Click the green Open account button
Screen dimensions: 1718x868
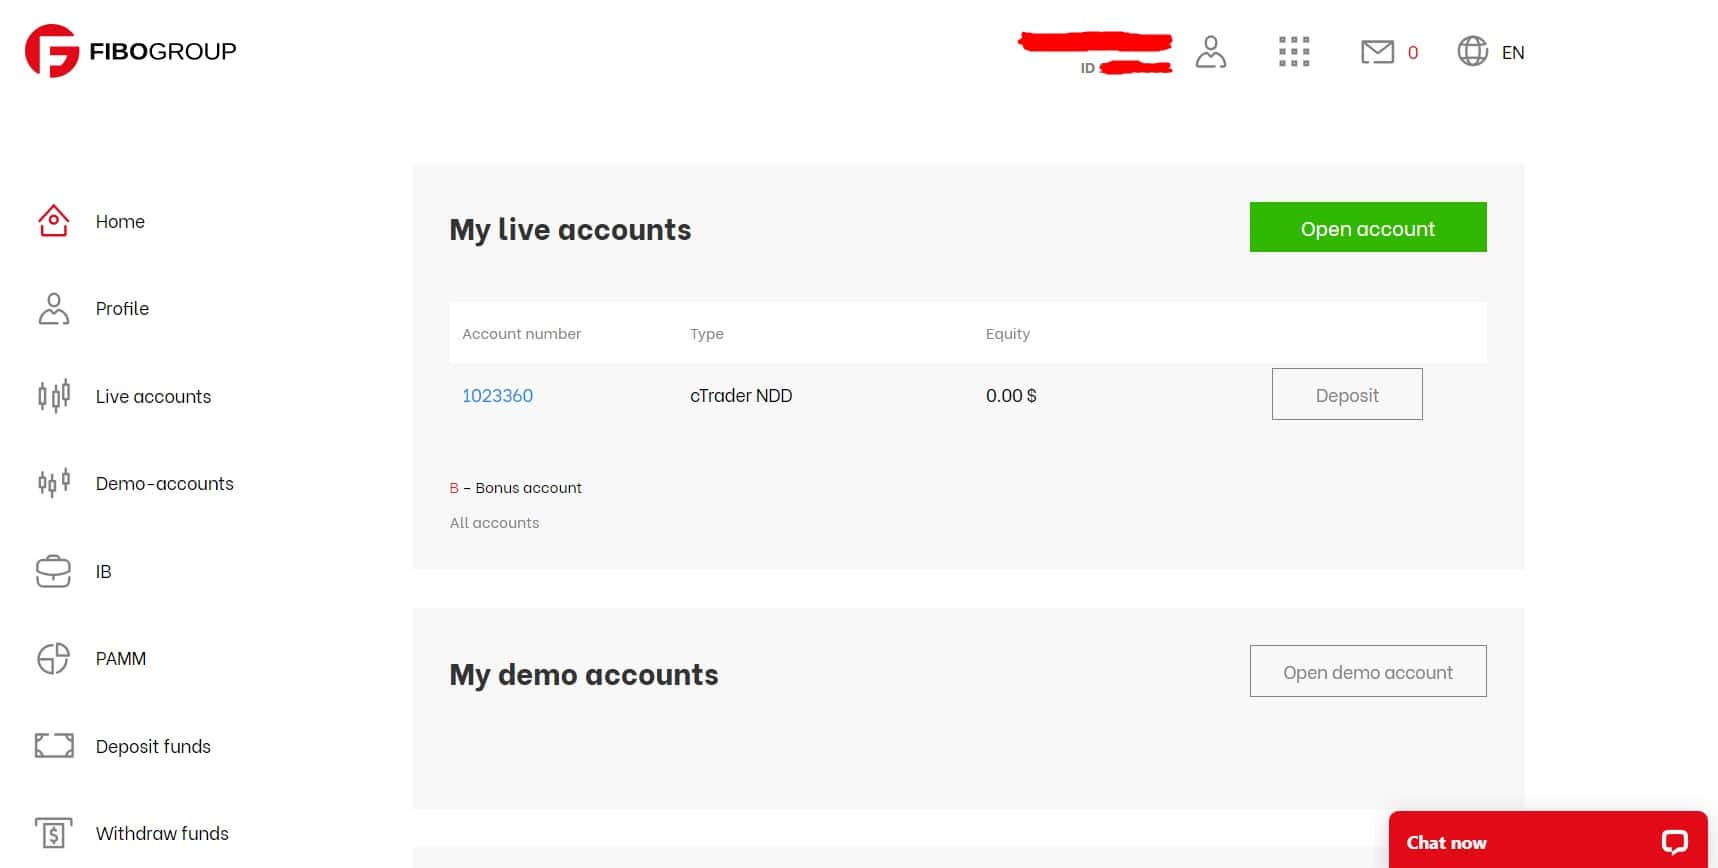tap(1367, 228)
